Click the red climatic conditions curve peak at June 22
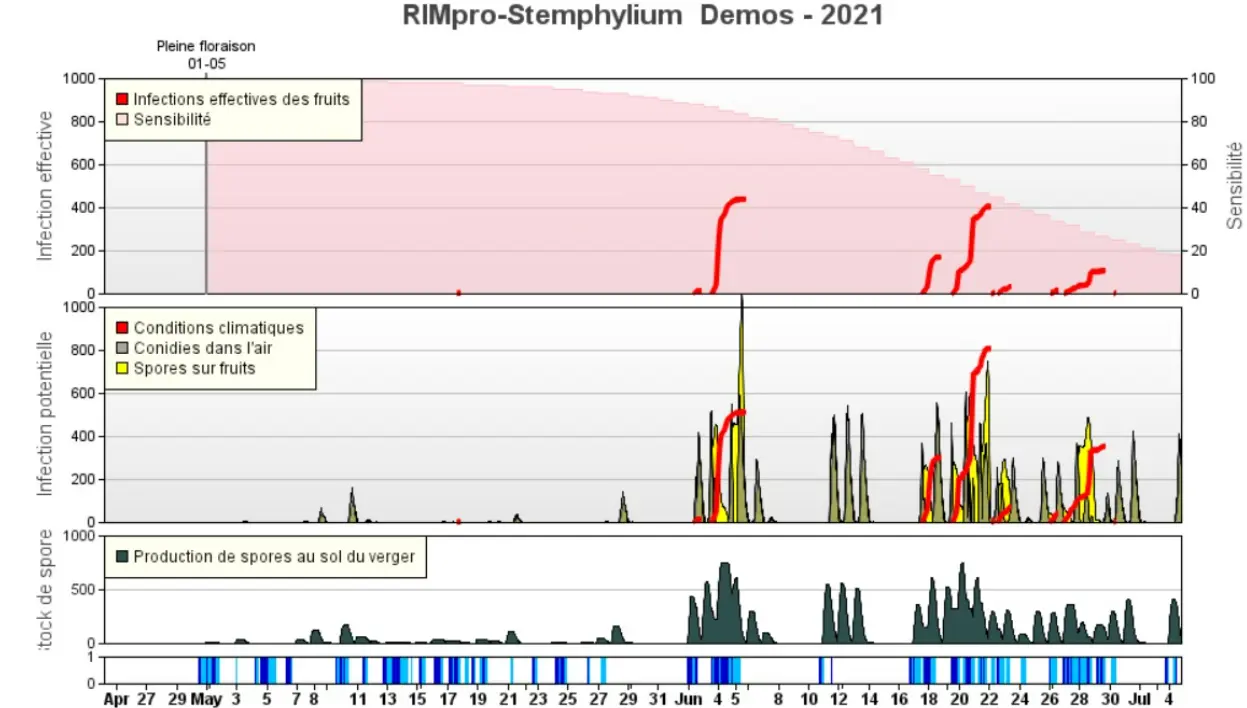 987,348
